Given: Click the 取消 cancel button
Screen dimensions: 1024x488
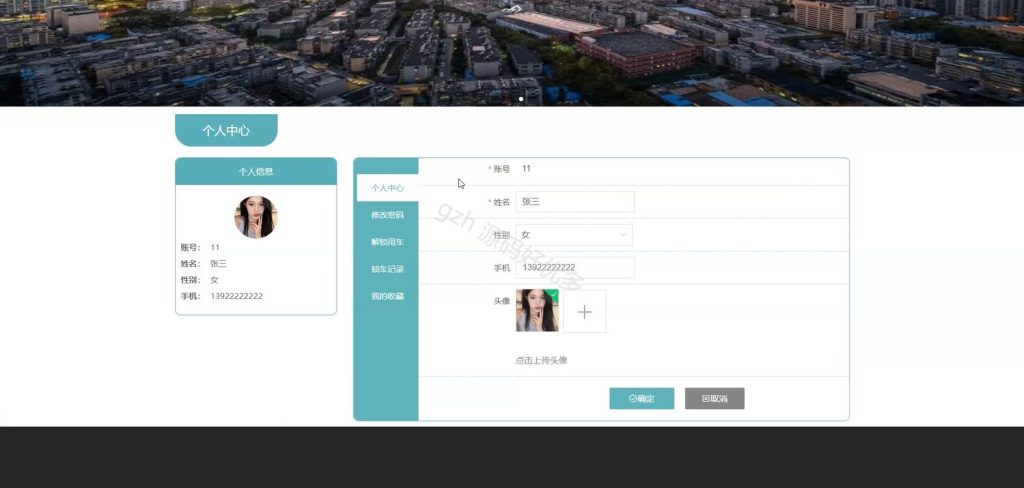Looking at the screenshot, I should [x=714, y=399].
